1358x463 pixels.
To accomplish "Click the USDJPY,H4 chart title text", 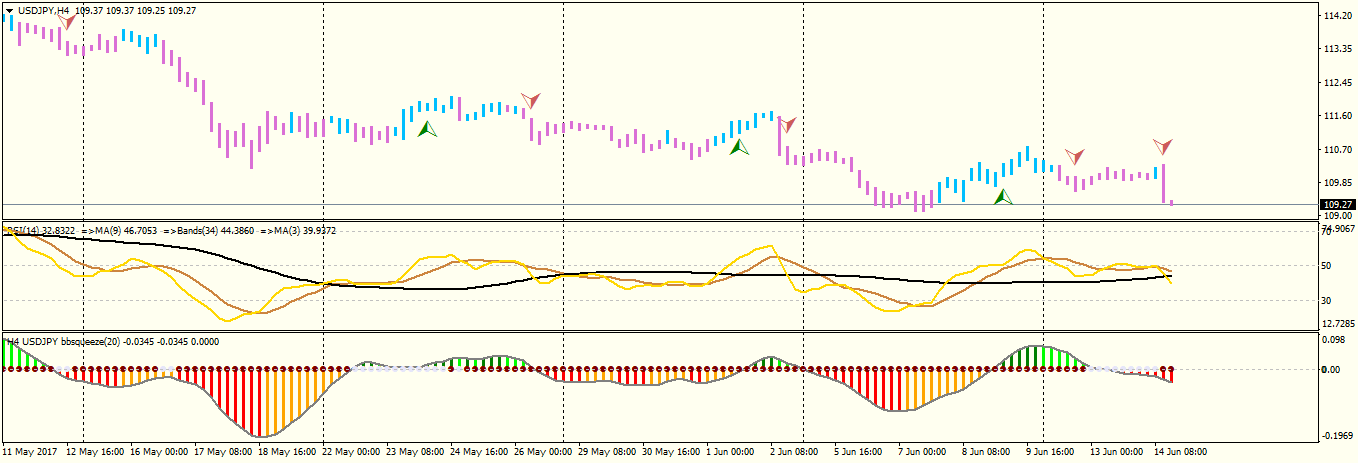I will [x=44, y=10].
